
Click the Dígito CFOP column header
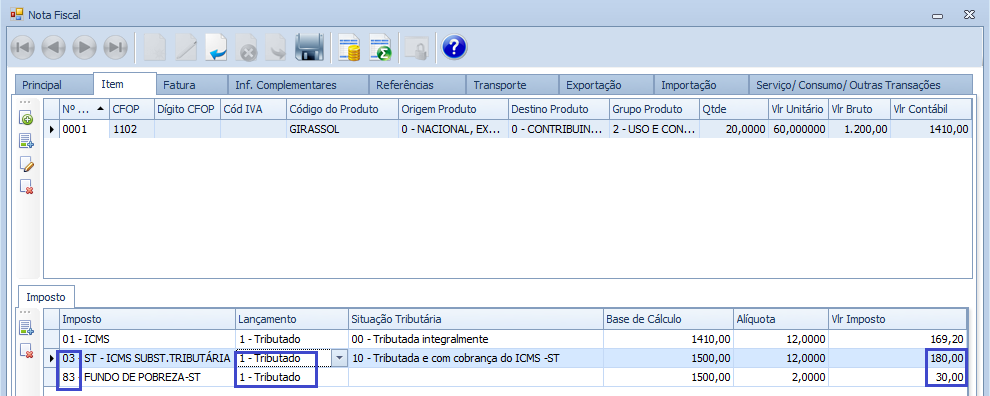(x=187, y=109)
